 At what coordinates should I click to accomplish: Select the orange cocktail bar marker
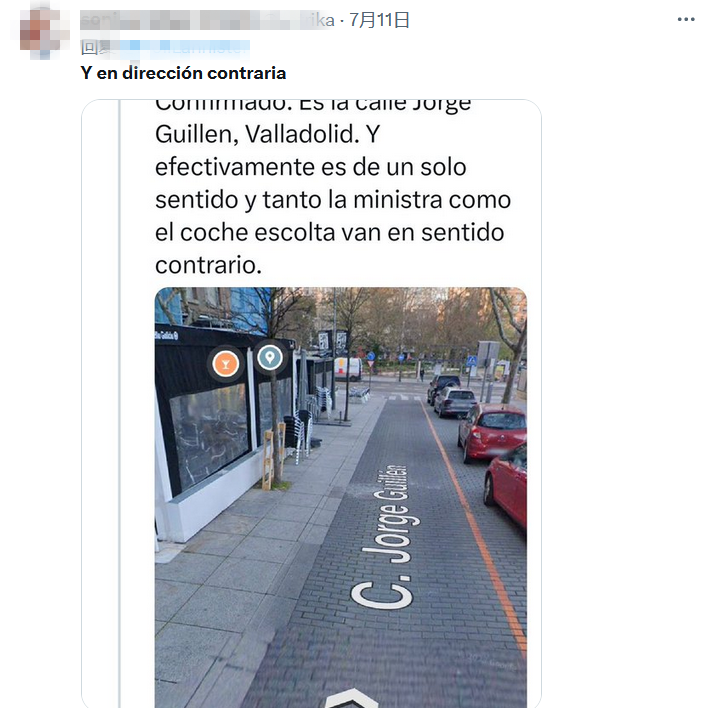point(225,364)
